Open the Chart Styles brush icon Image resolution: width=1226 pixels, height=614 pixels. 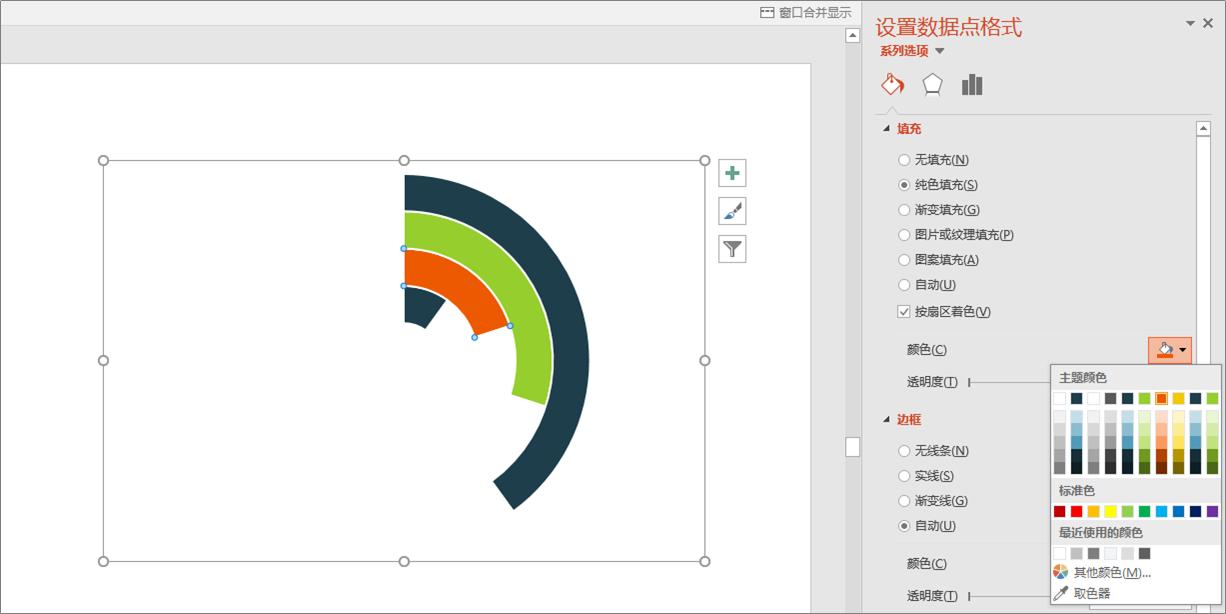732,211
